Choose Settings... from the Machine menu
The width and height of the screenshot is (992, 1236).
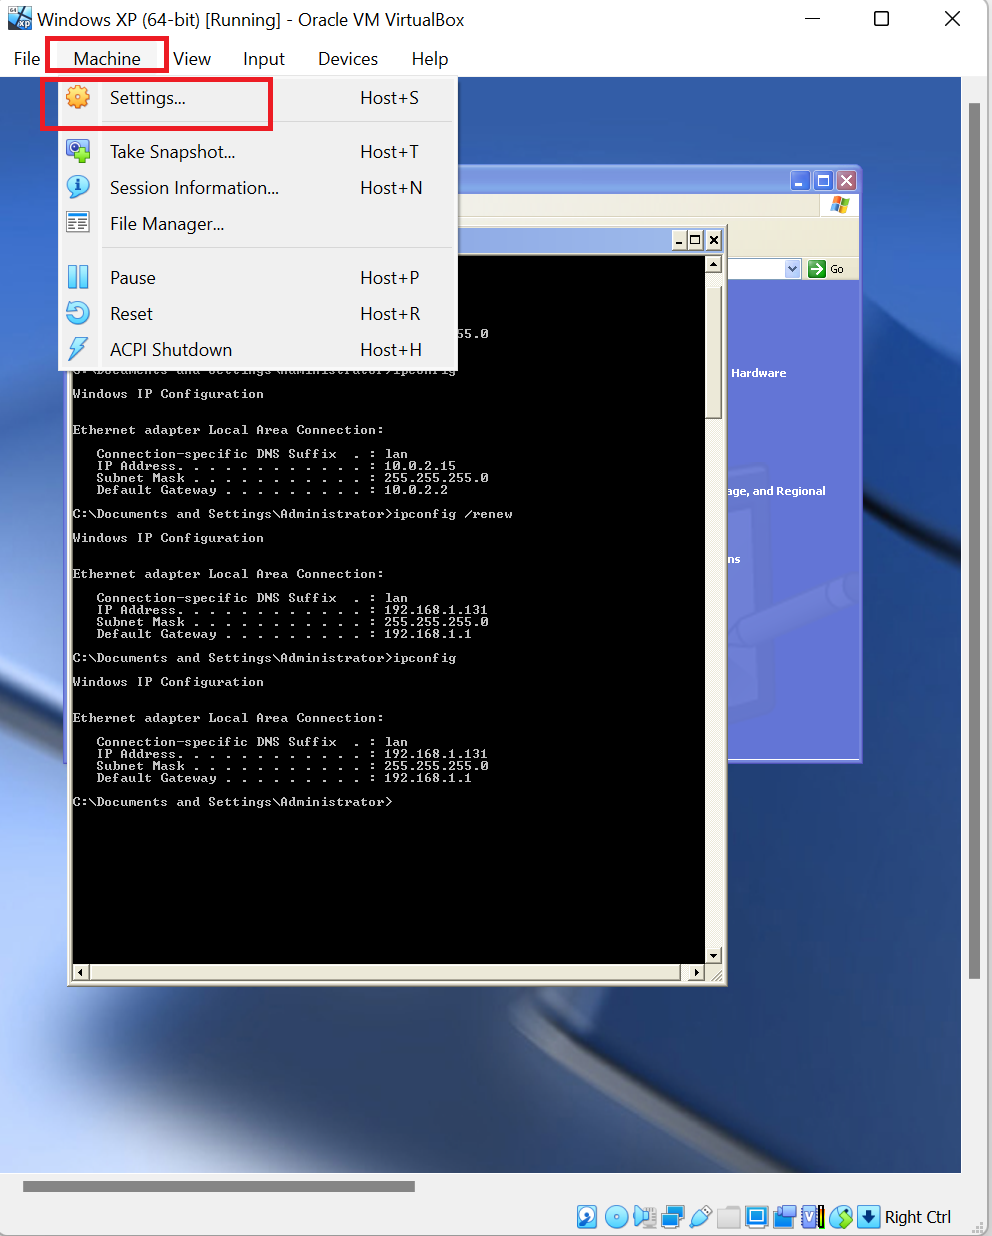point(258,98)
